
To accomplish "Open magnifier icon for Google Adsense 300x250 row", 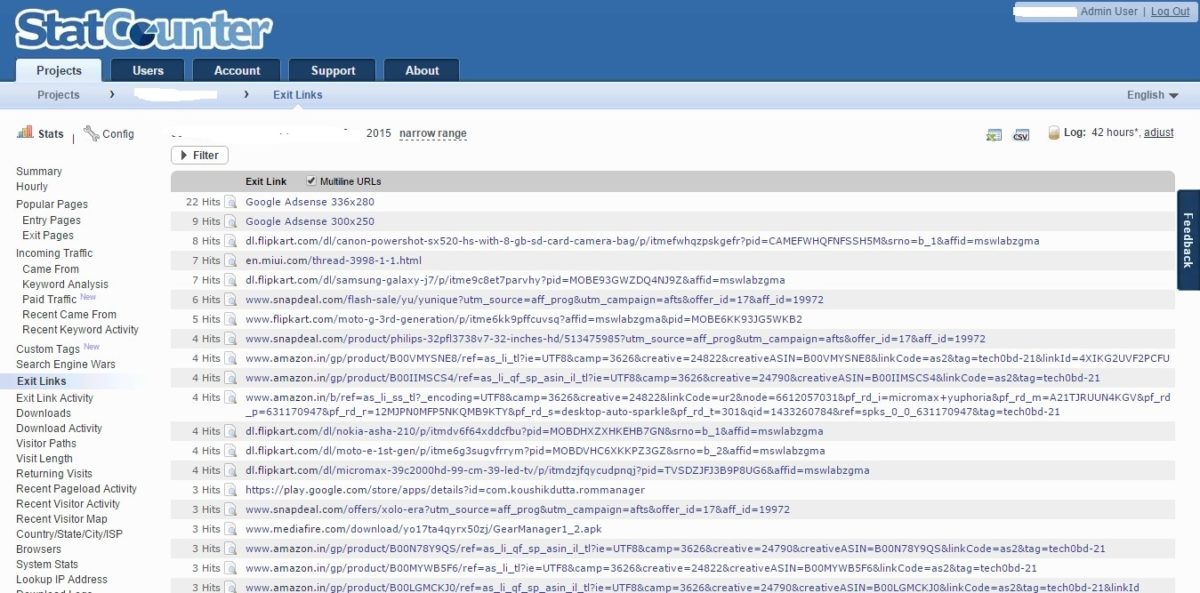I will [x=230, y=222].
